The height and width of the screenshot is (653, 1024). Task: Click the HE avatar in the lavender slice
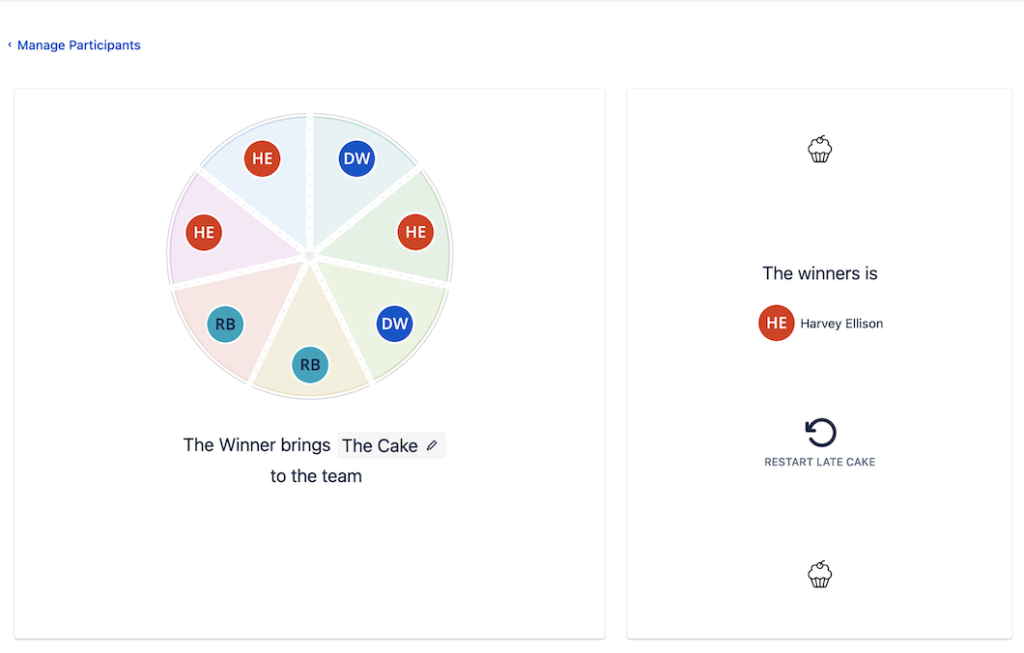click(x=204, y=232)
